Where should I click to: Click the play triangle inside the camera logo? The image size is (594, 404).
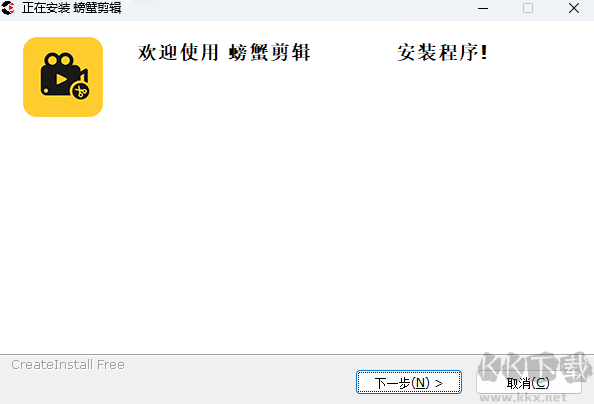coord(61,79)
